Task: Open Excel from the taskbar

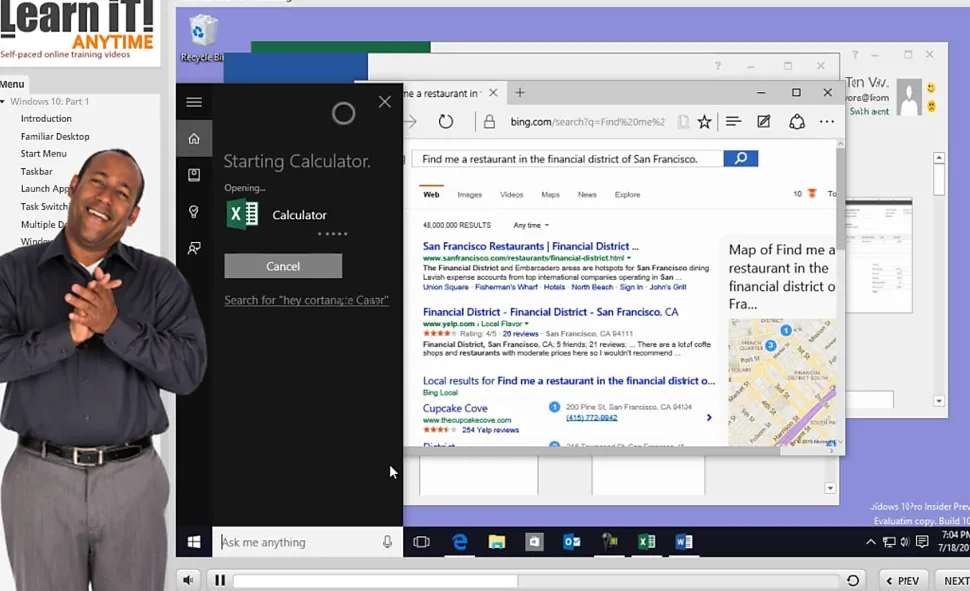Action: pyautogui.click(x=646, y=542)
